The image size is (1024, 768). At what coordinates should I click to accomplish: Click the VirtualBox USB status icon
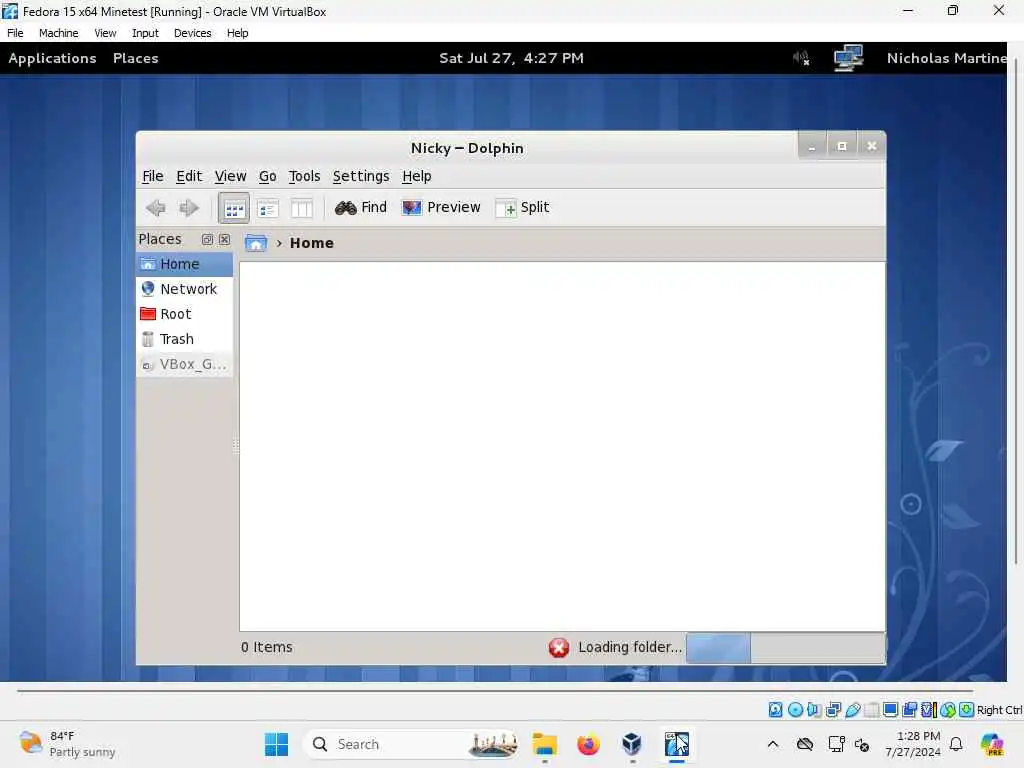(x=853, y=709)
